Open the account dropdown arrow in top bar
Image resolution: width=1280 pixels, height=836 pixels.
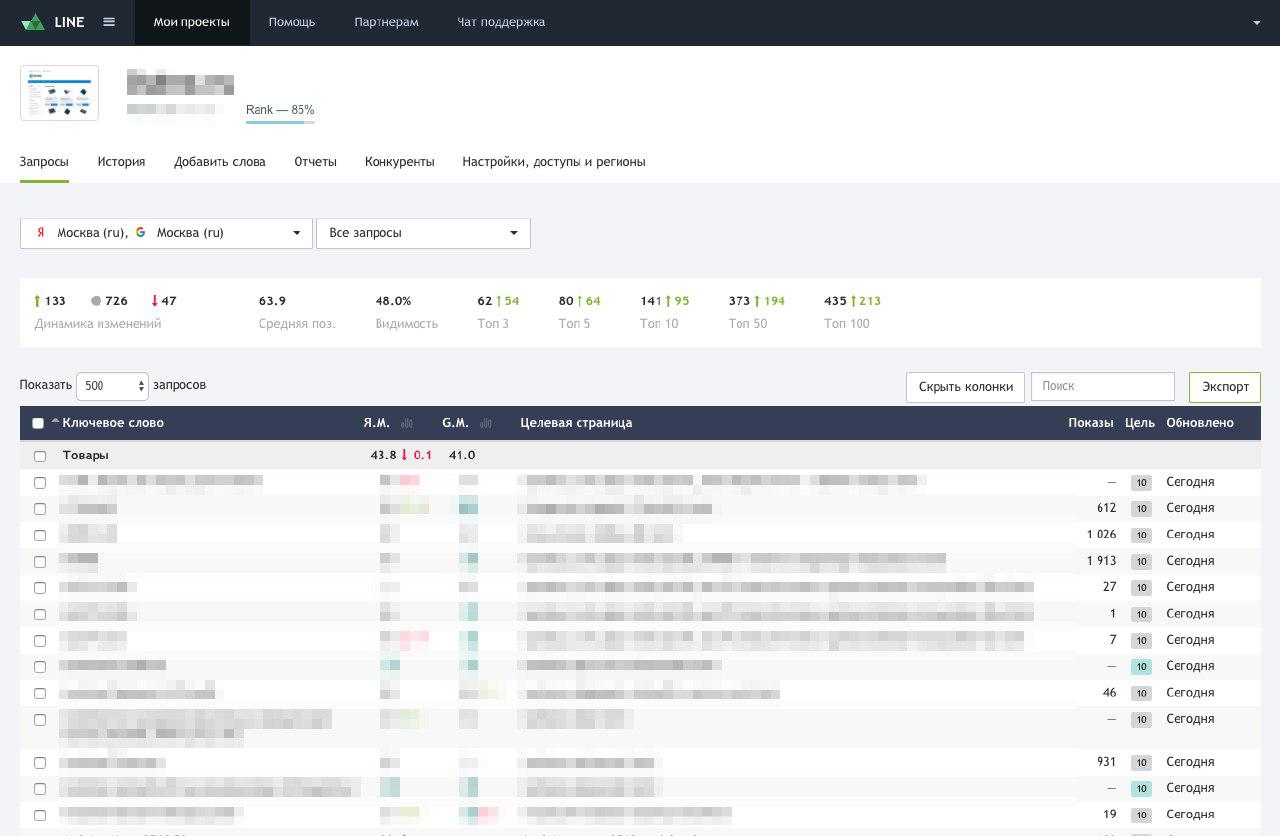pos(1257,23)
